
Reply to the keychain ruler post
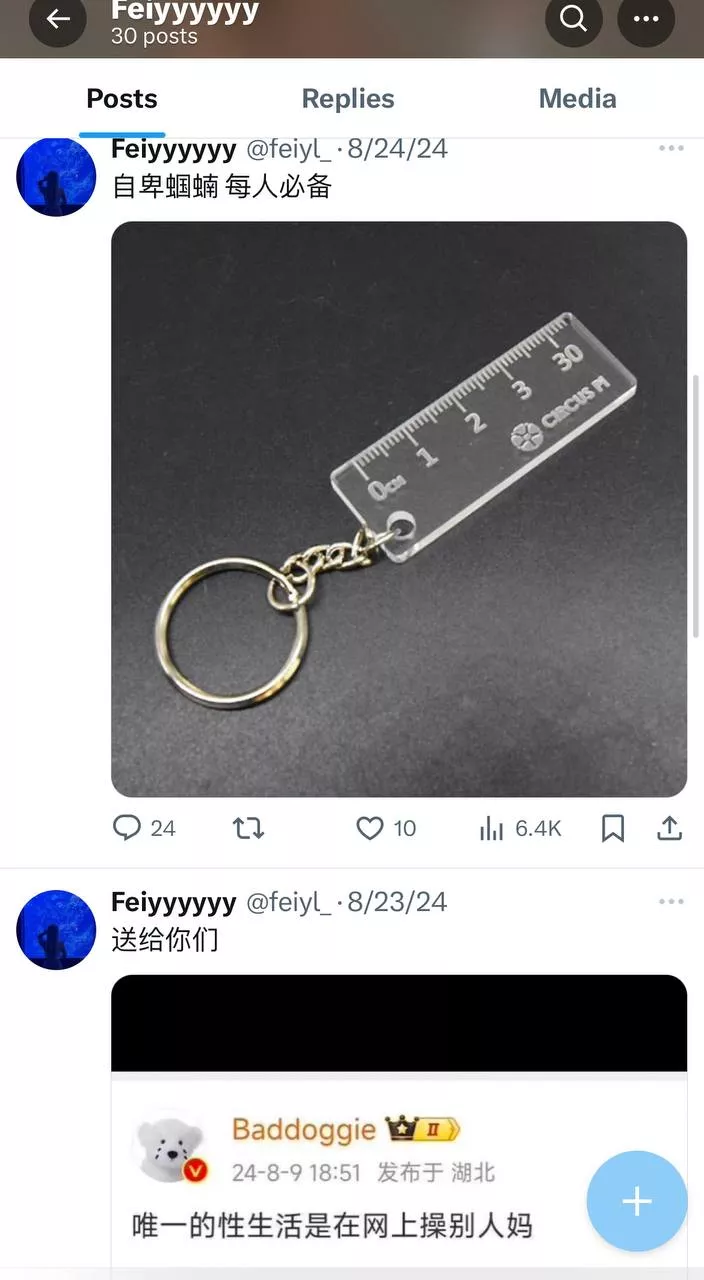coord(143,828)
